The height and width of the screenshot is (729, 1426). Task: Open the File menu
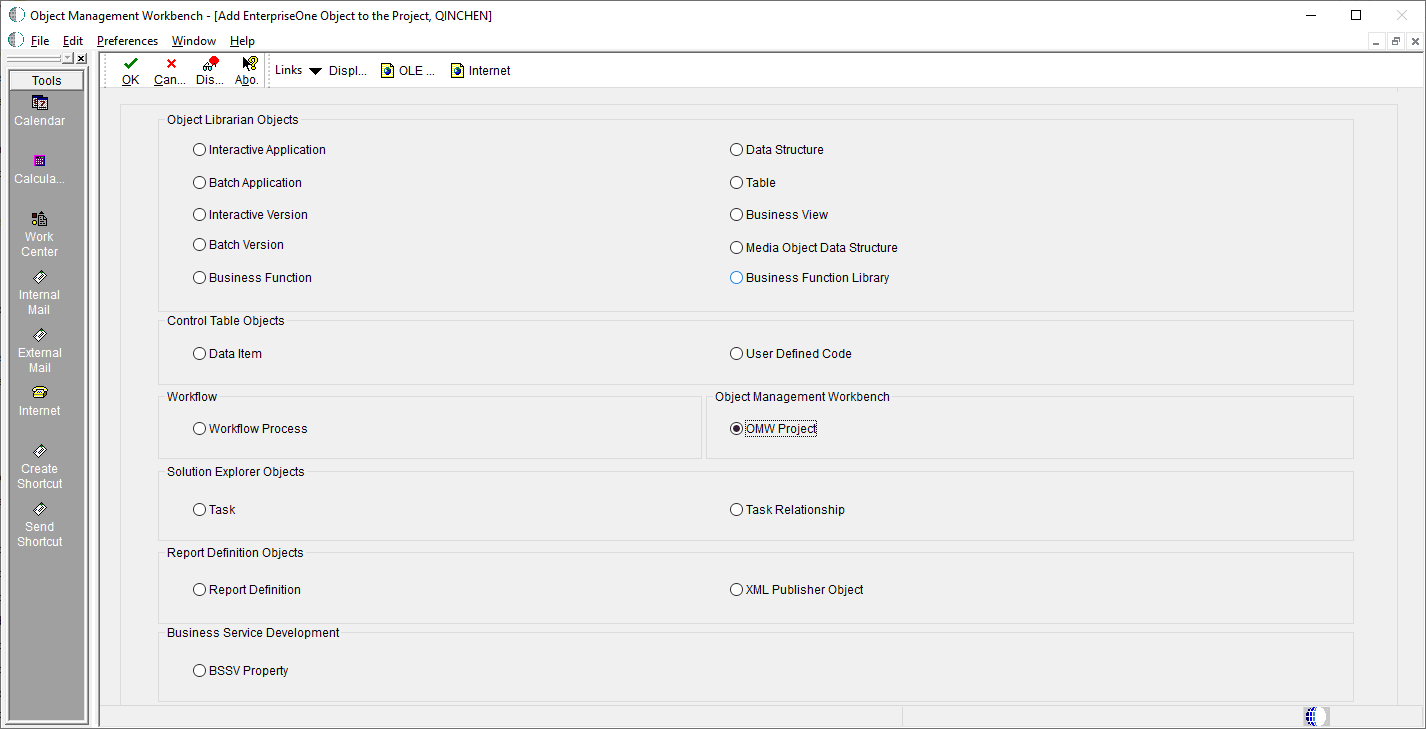[x=40, y=41]
